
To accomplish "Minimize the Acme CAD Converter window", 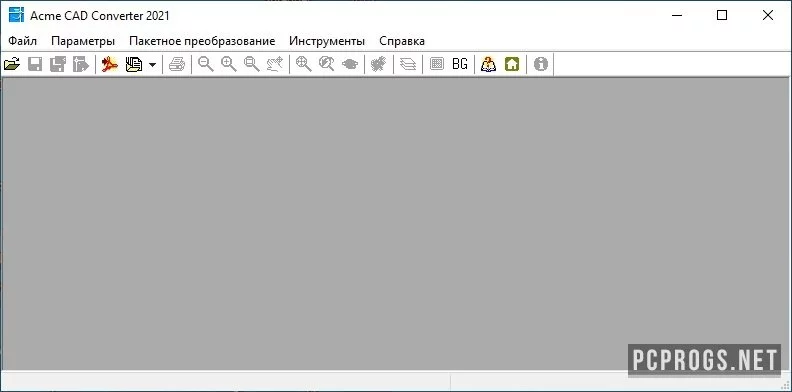I will (x=677, y=16).
